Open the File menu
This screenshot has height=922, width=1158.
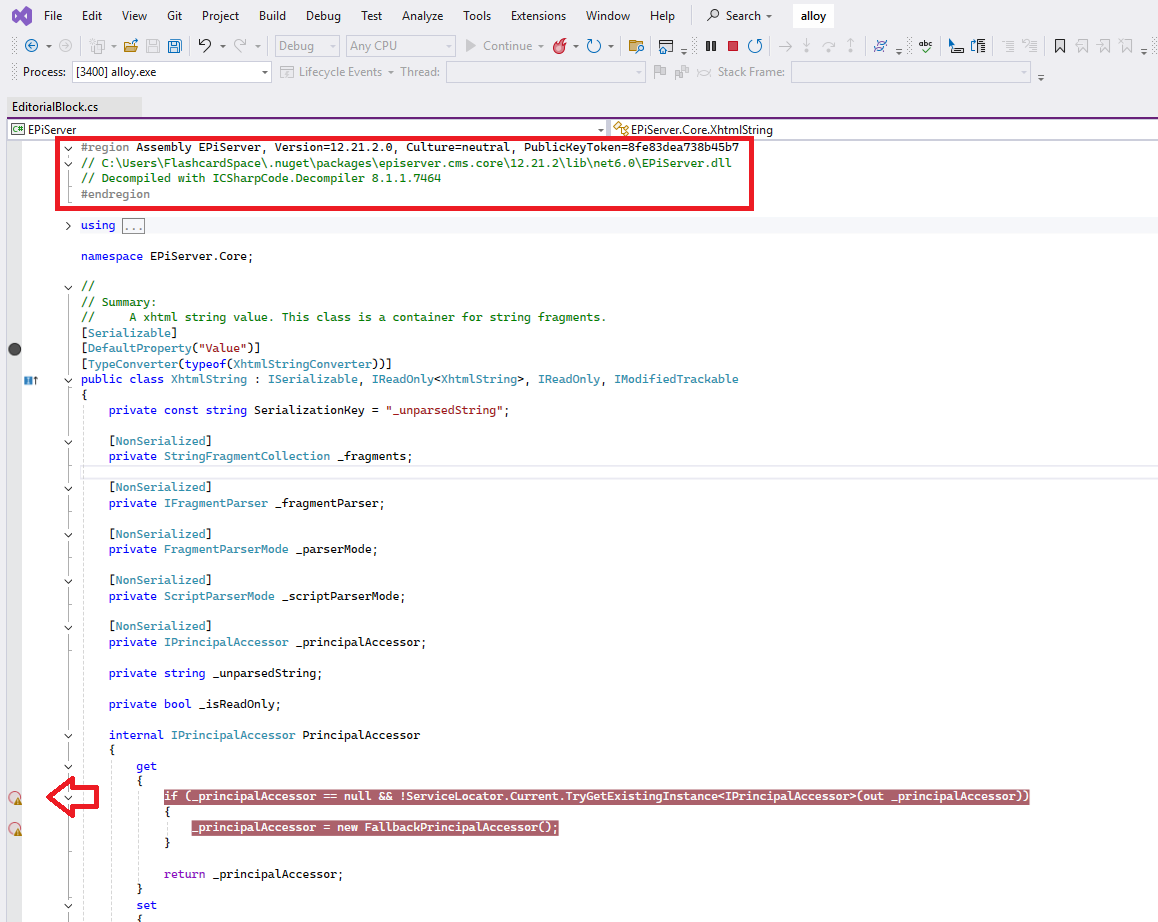(x=53, y=16)
